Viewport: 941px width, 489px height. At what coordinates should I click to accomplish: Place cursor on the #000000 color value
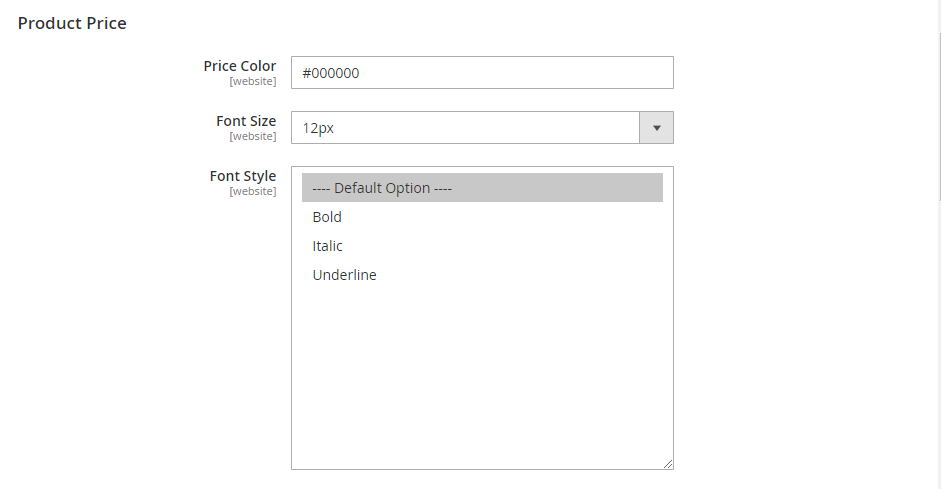tap(331, 73)
